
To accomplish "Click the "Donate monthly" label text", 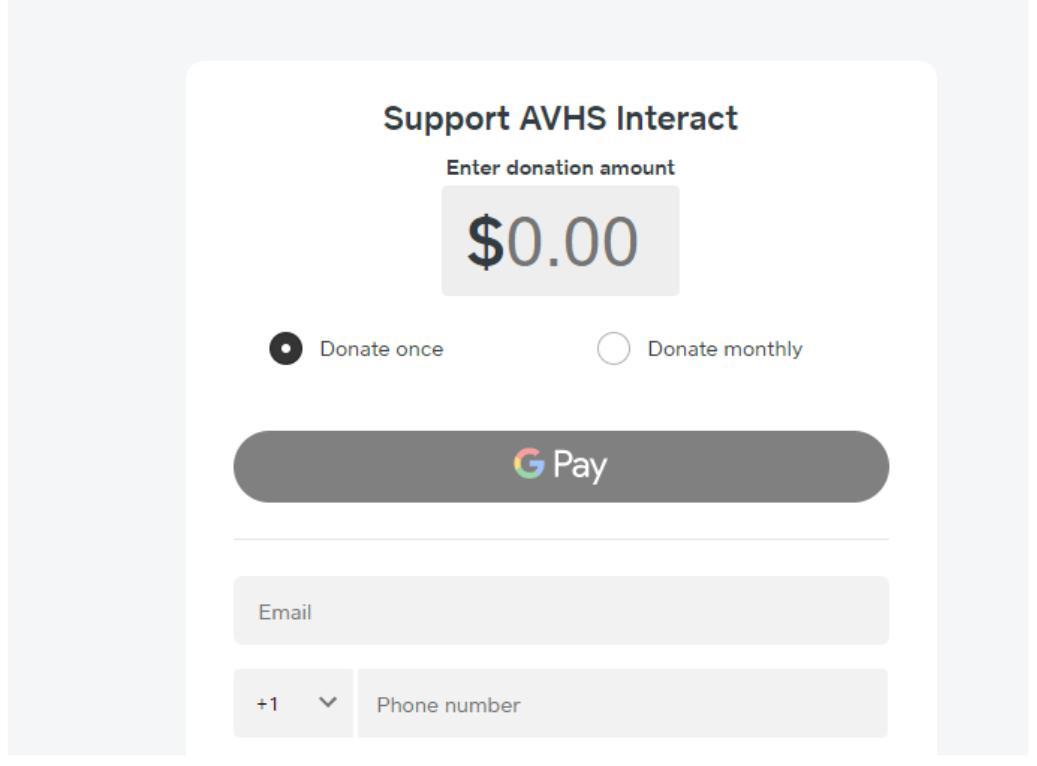I will pos(725,349).
